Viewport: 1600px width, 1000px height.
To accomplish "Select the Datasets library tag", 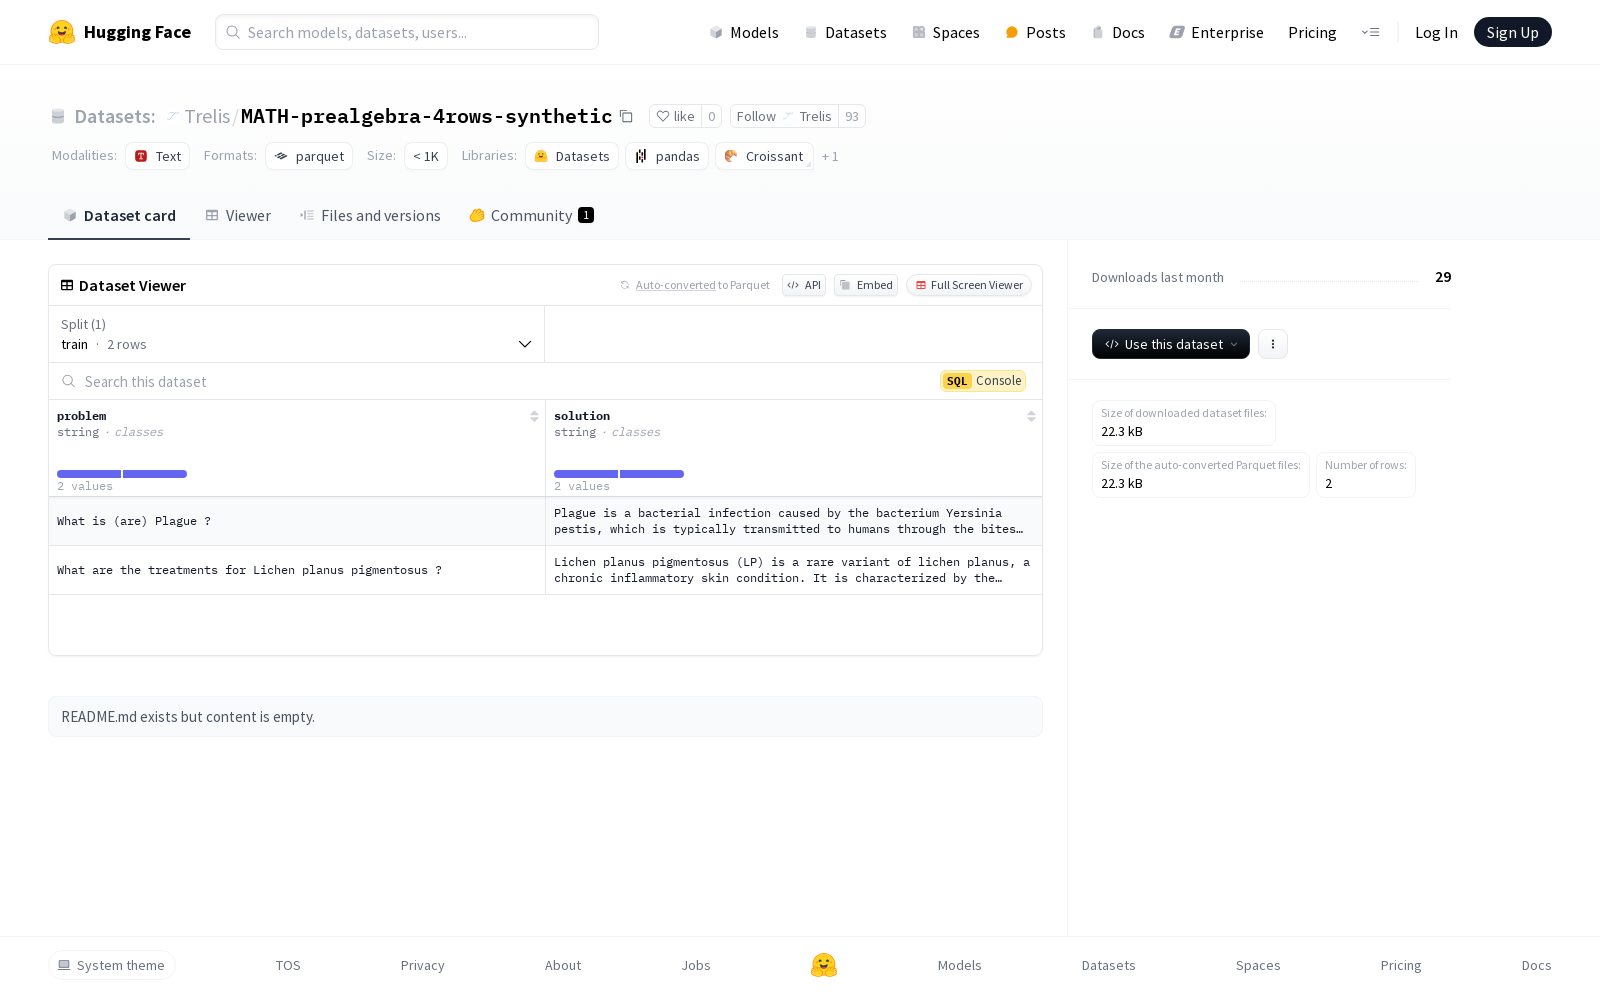I will click(571, 156).
